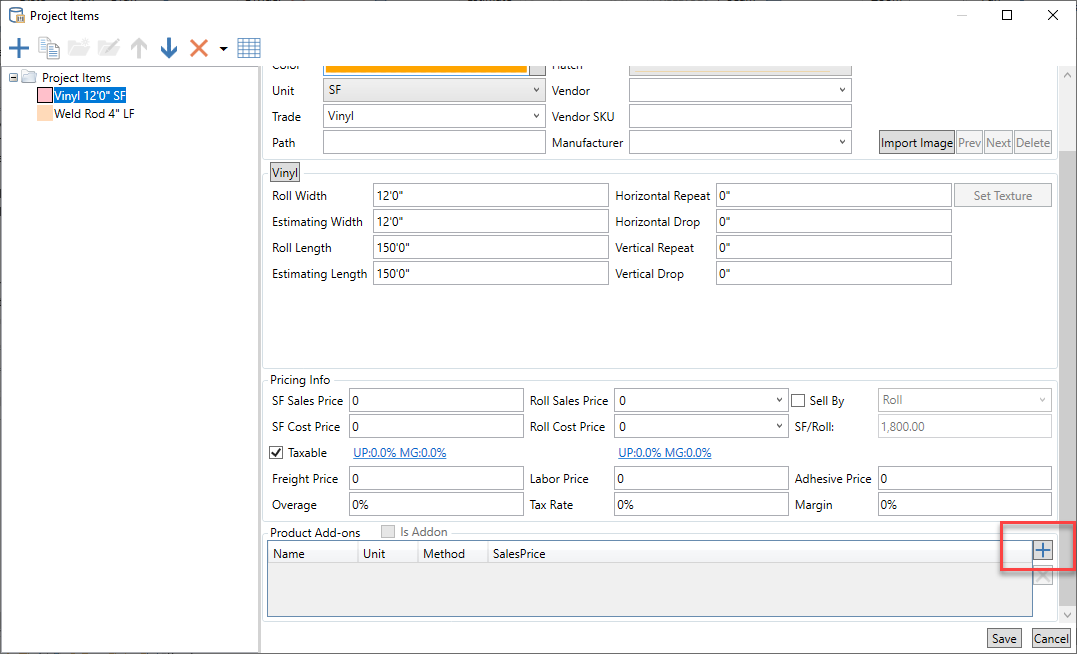Open the Roll Sales Price dropdown
1077x654 pixels.
click(x=701, y=401)
